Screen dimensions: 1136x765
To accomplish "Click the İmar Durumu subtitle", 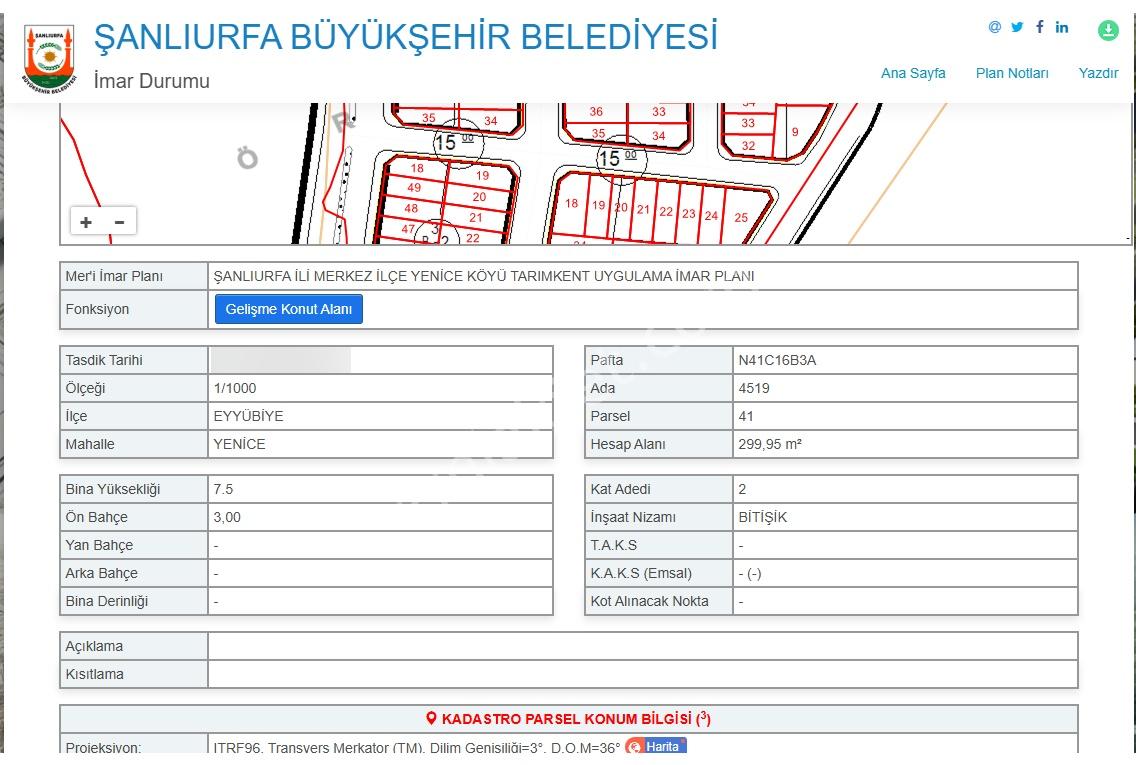I will [151, 80].
